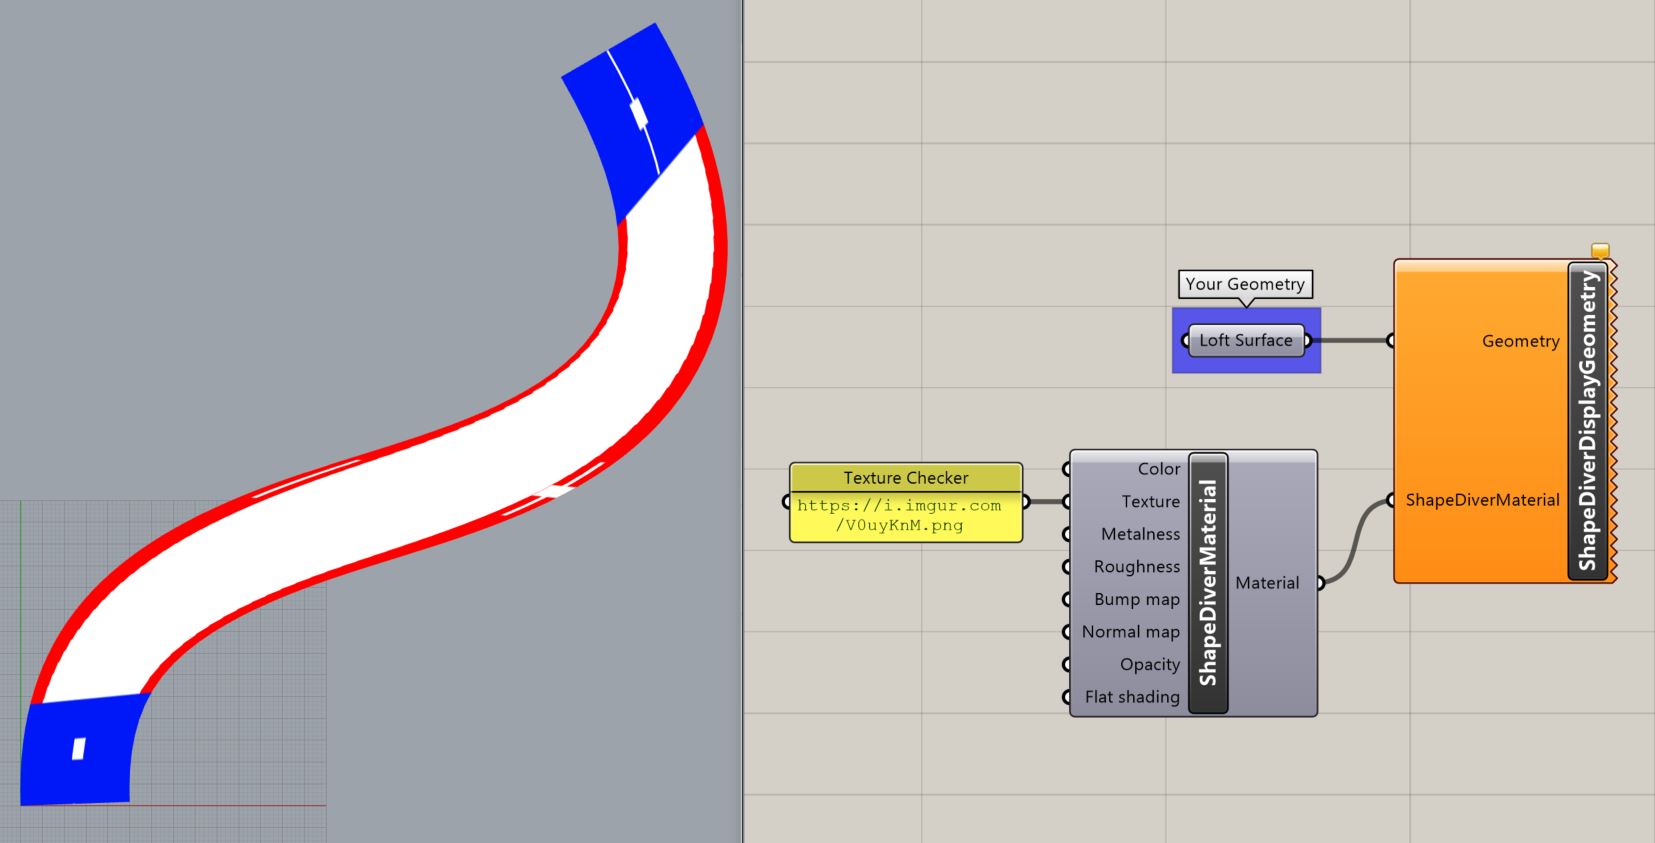Screen dimensions: 1655x843
Task: Click the Material output label
Action: pyautogui.click(x=1267, y=583)
